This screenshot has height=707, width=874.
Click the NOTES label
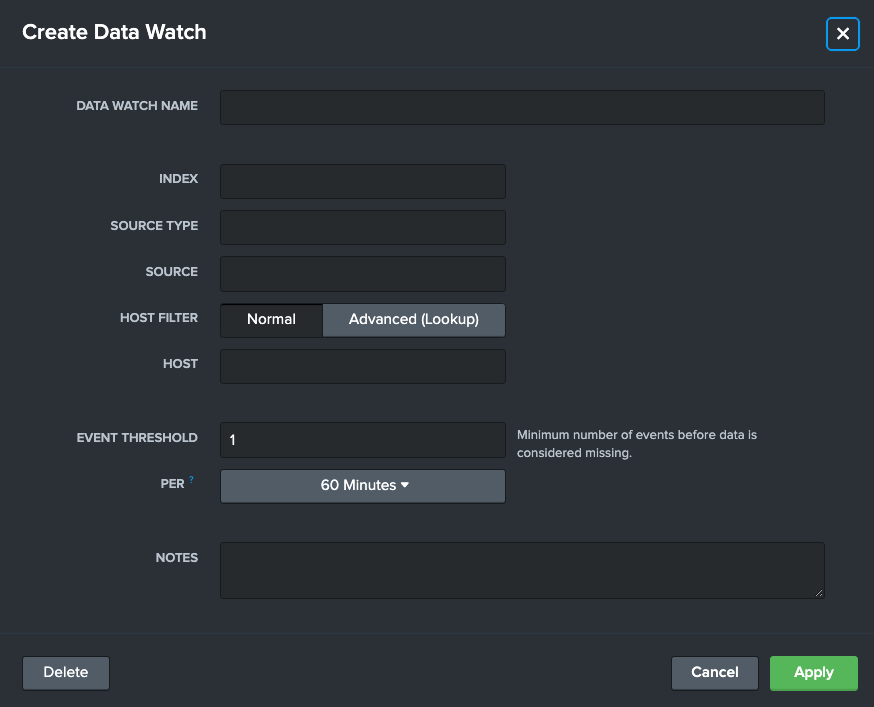(177, 558)
